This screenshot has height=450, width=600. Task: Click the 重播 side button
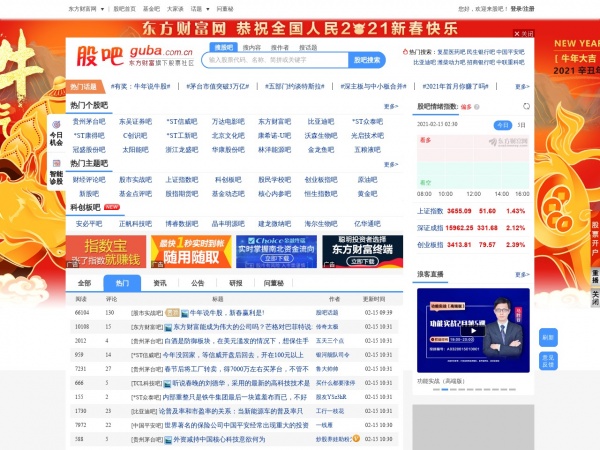[595, 276]
